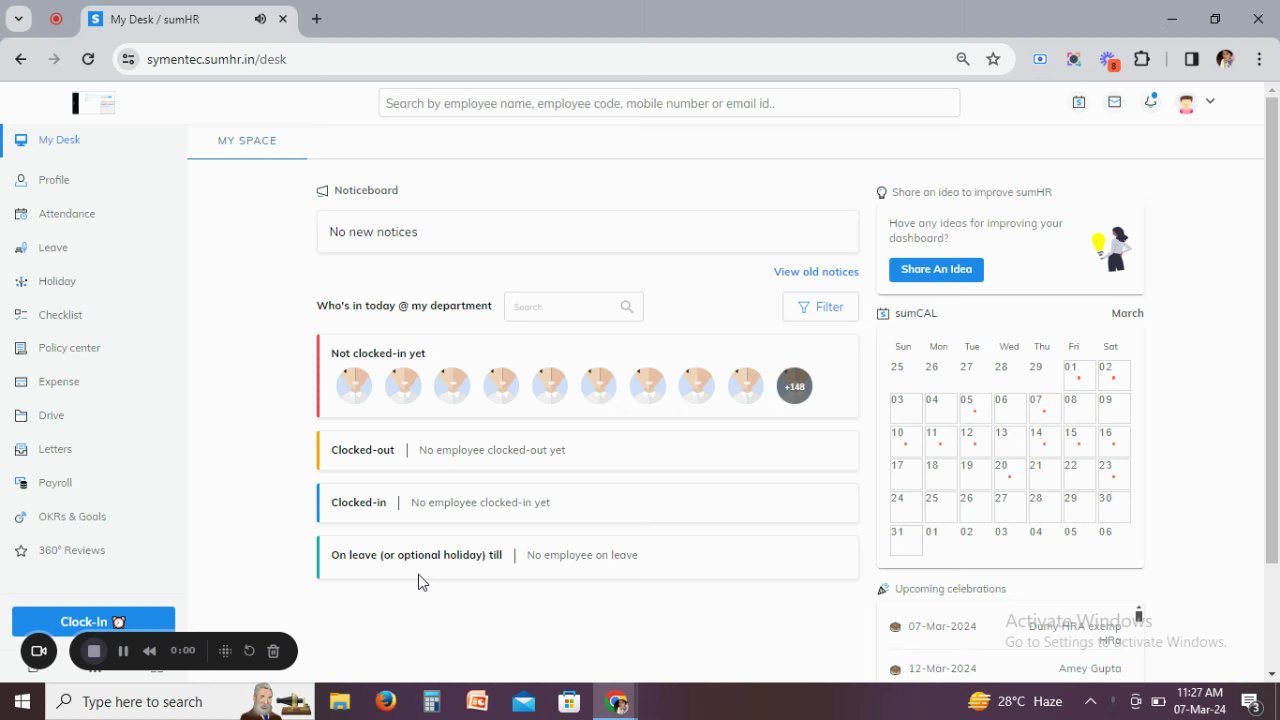Click the Payroll sidebar icon

click(x=20, y=483)
